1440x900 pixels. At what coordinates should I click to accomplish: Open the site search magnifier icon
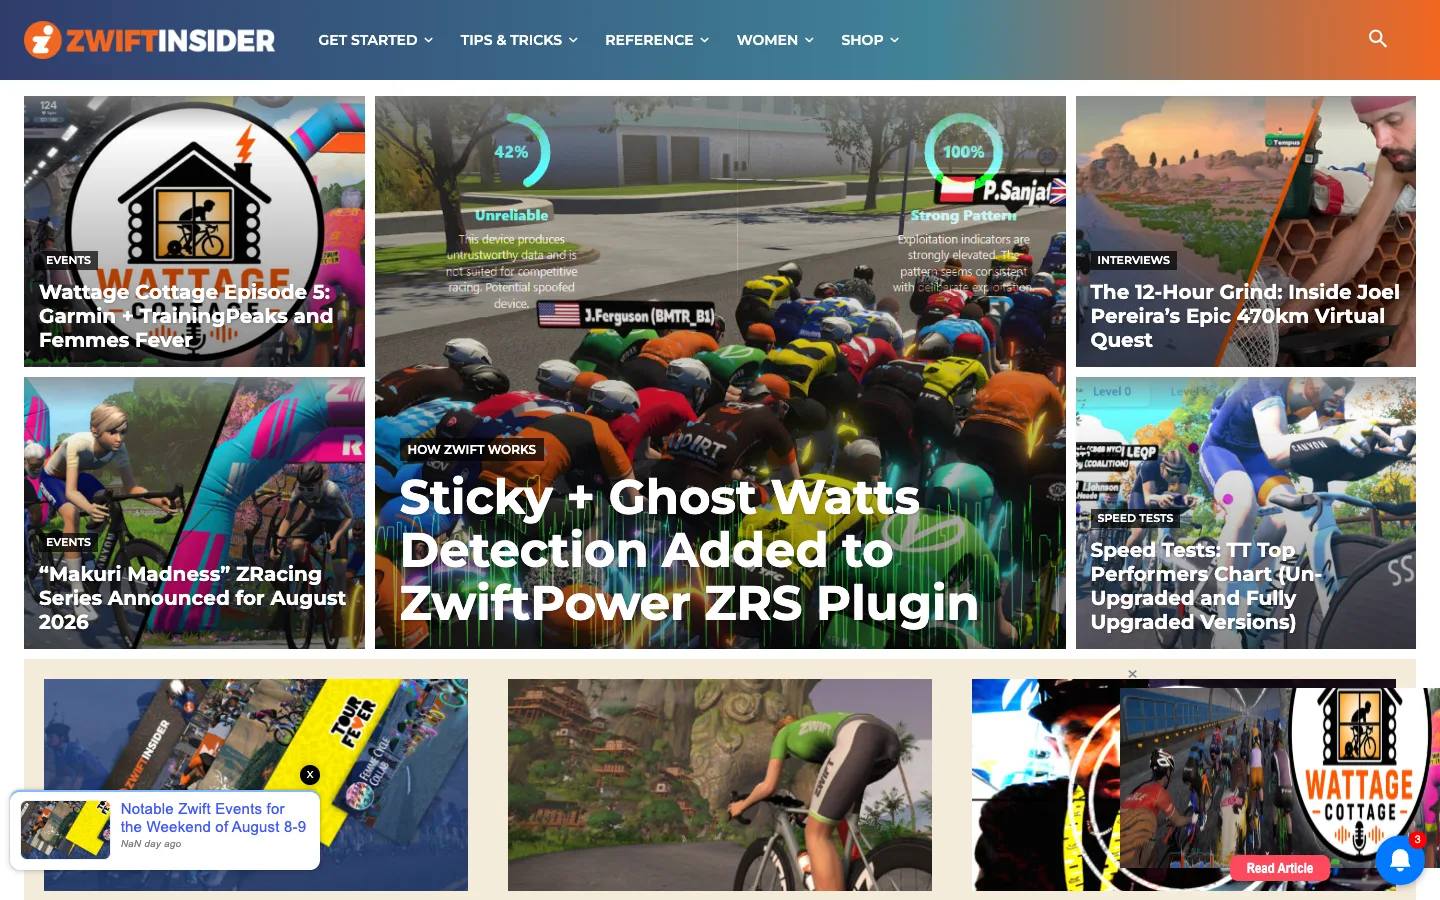click(1378, 39)
